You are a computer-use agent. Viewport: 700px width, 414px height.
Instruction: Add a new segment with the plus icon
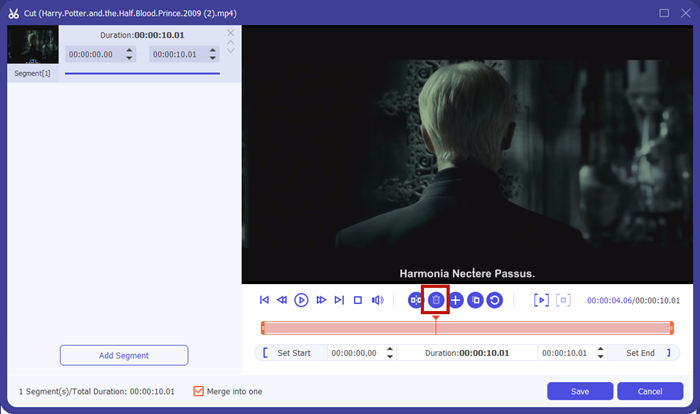(456, 300)
